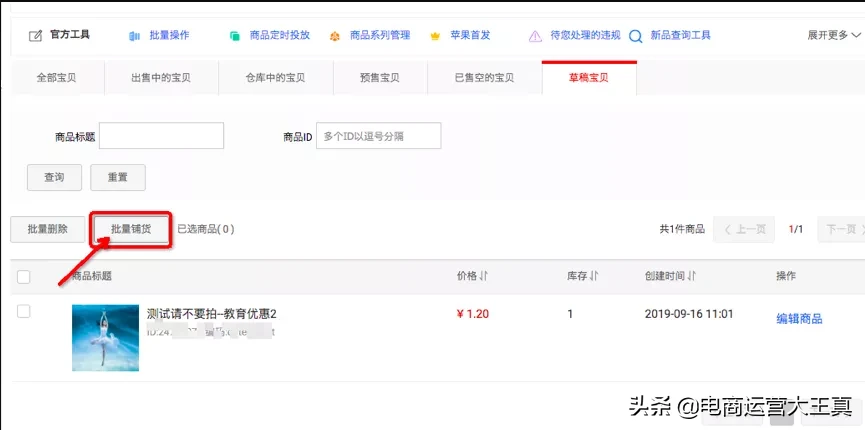The height and width of the screenshot is (430, 865).
Task: Click the 待您处理的违规 warning icon
Action: pyautogui.click(x=535, y=36)
